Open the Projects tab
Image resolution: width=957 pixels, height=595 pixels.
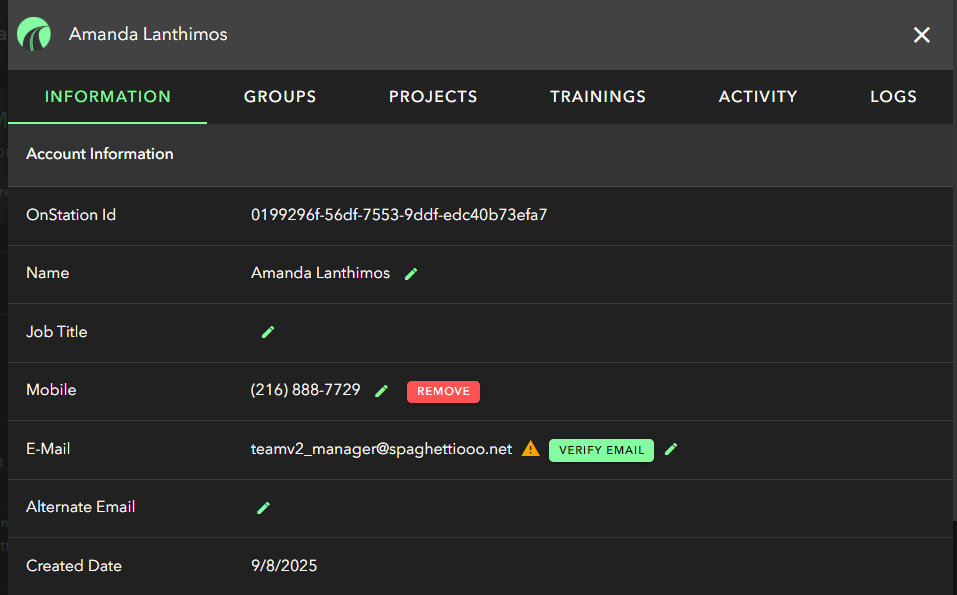433,97
